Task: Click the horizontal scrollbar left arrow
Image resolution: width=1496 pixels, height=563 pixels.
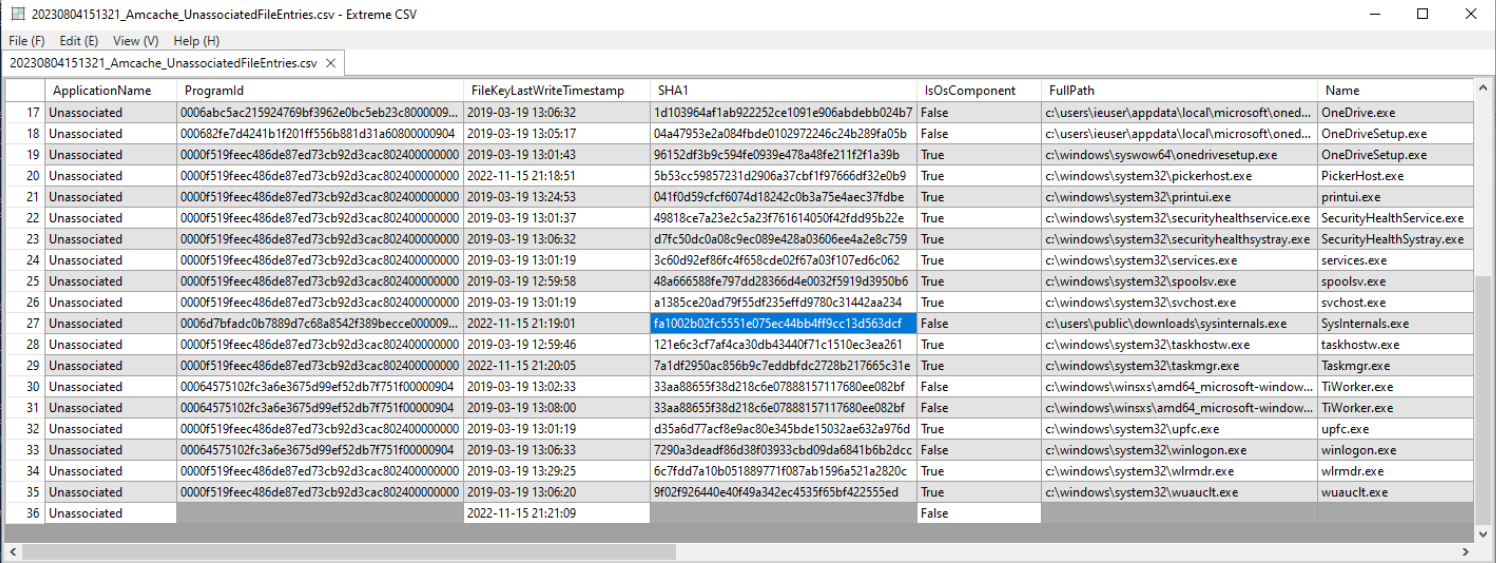Action: pyautogui.click(x=13, y=551)
